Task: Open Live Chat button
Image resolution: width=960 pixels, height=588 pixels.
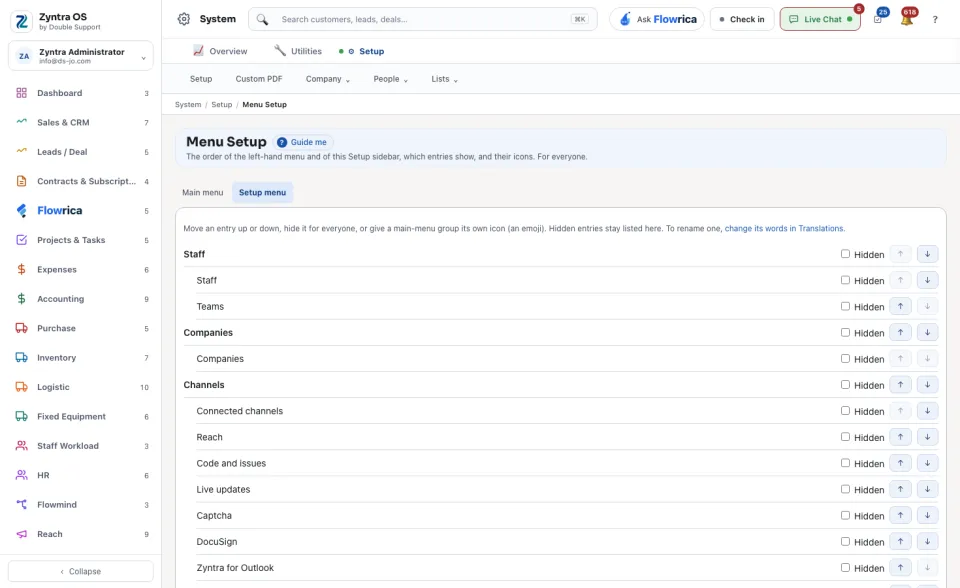Action: click(820, 19)
